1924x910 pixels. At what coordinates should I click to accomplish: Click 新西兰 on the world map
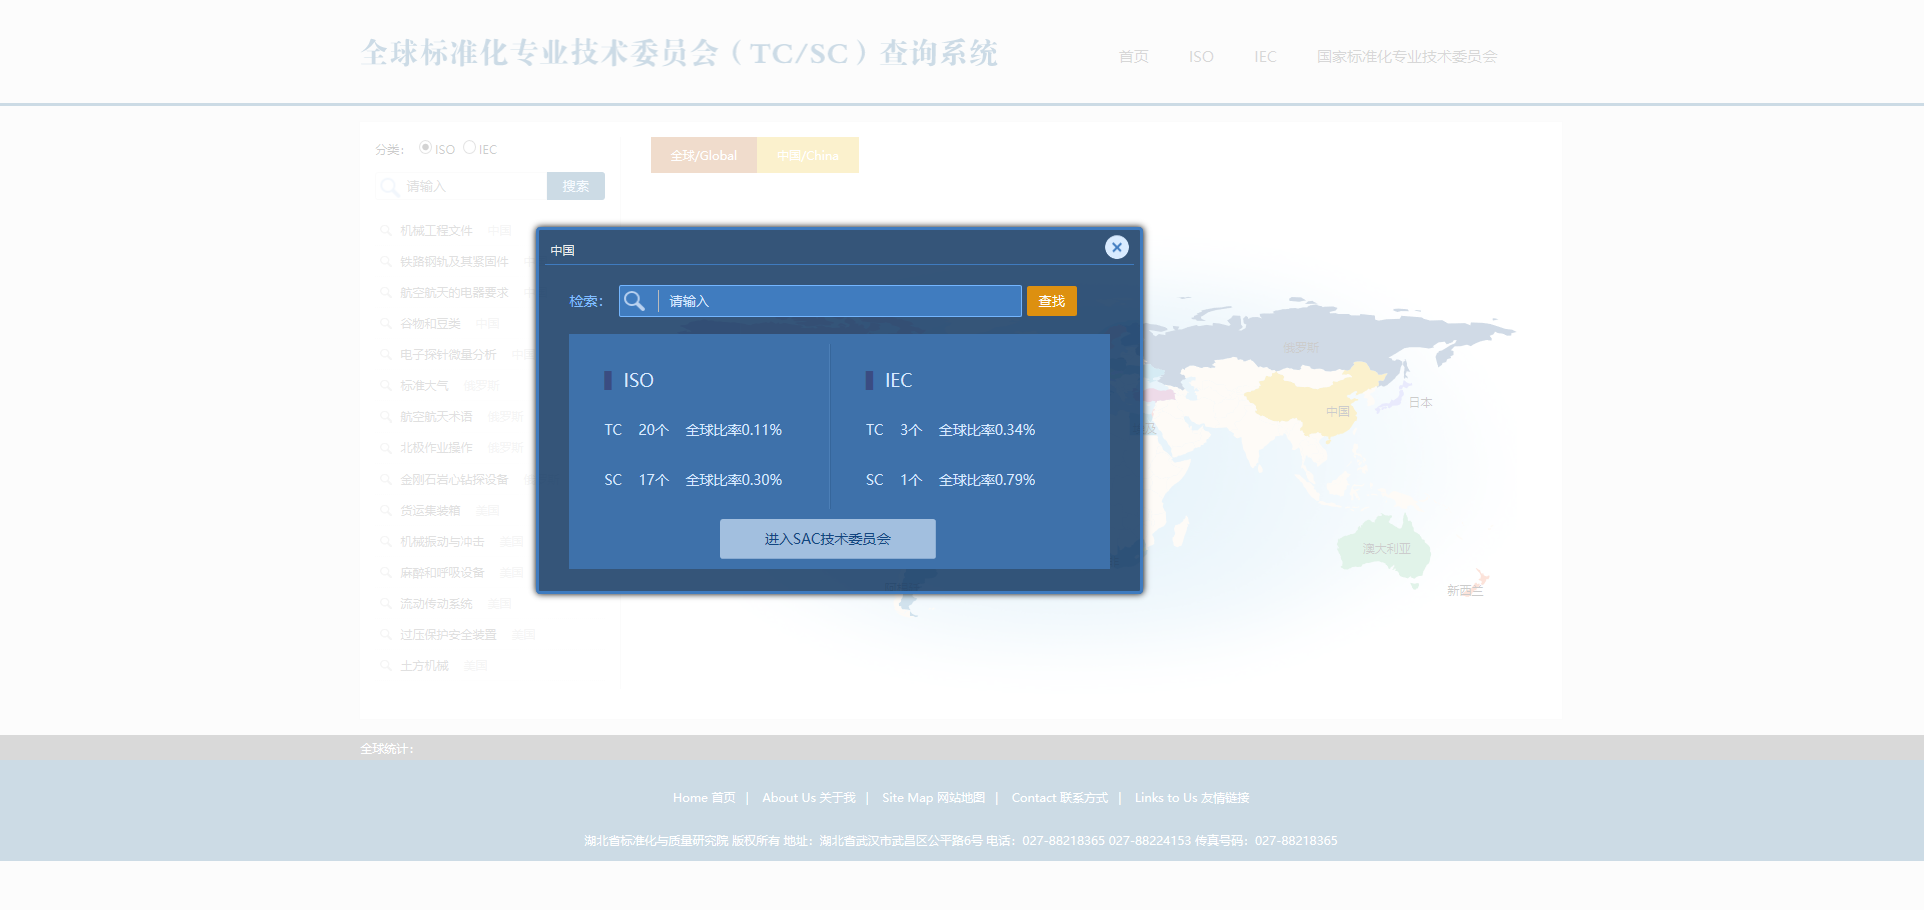click(1464, 591)
